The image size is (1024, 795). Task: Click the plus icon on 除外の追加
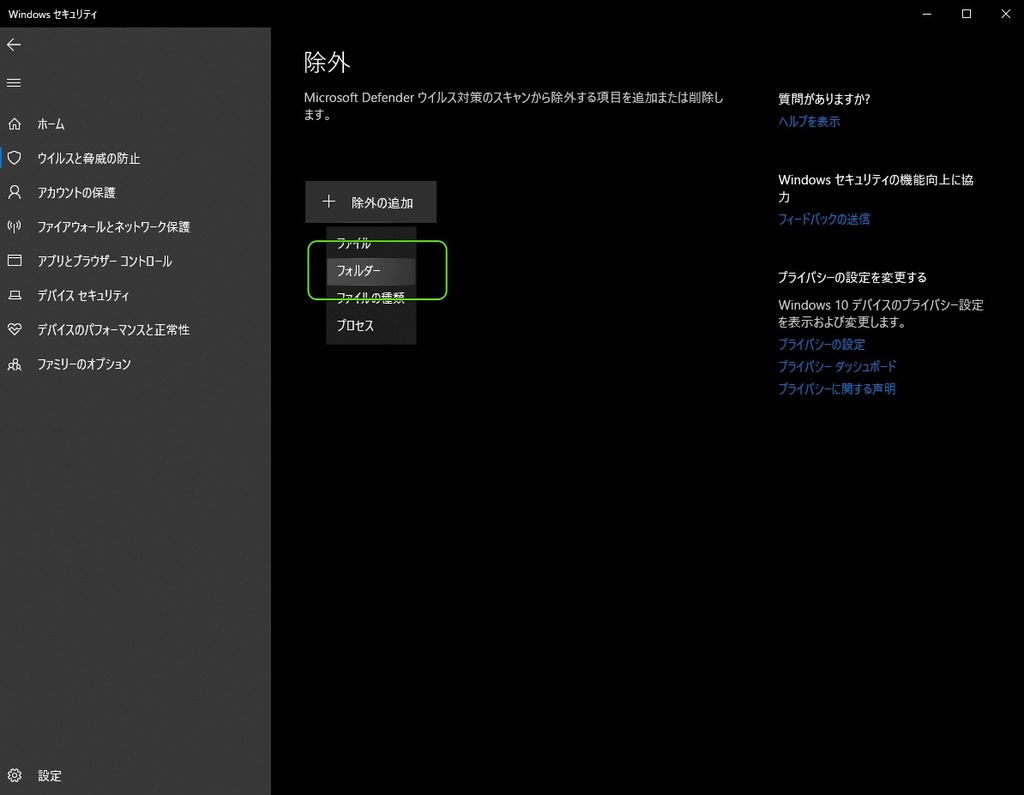tap(328, 202)
